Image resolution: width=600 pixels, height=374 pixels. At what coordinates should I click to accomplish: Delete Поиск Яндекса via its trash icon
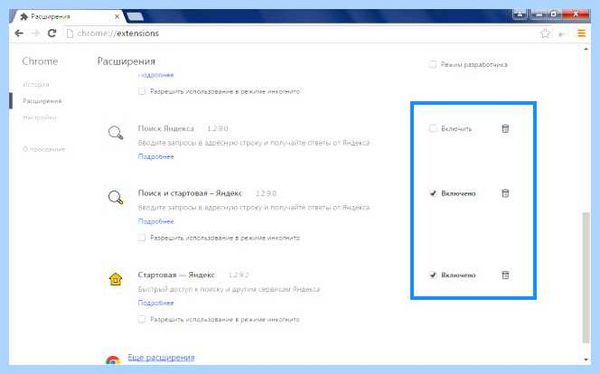505,129
